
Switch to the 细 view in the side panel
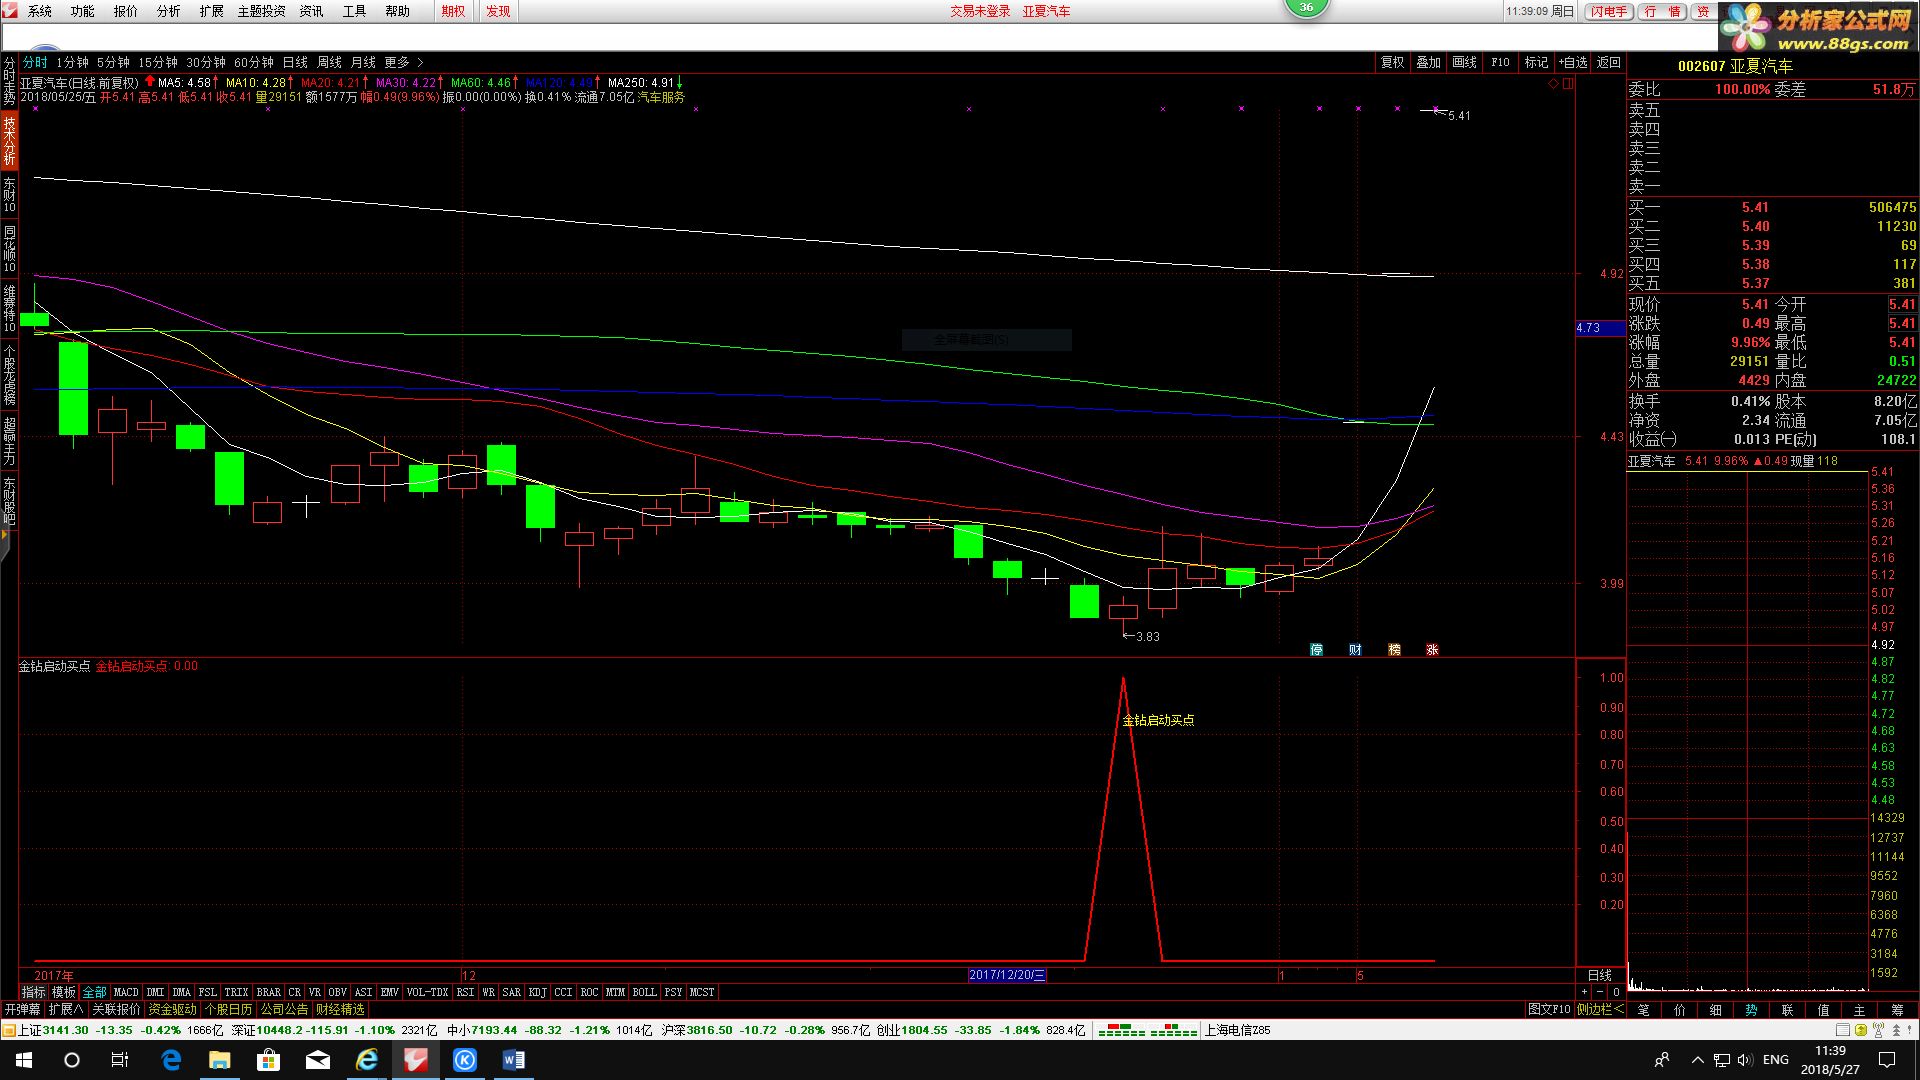click(x=1715, y=1010)
